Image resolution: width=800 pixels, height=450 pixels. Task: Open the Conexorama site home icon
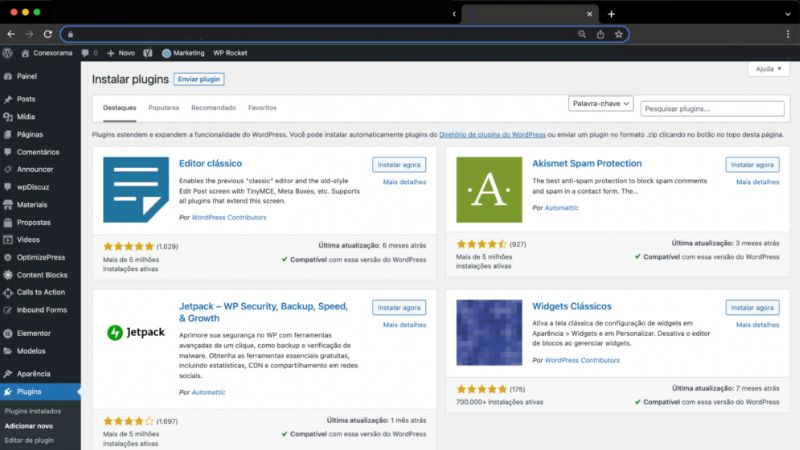click(x=24, y=53)
